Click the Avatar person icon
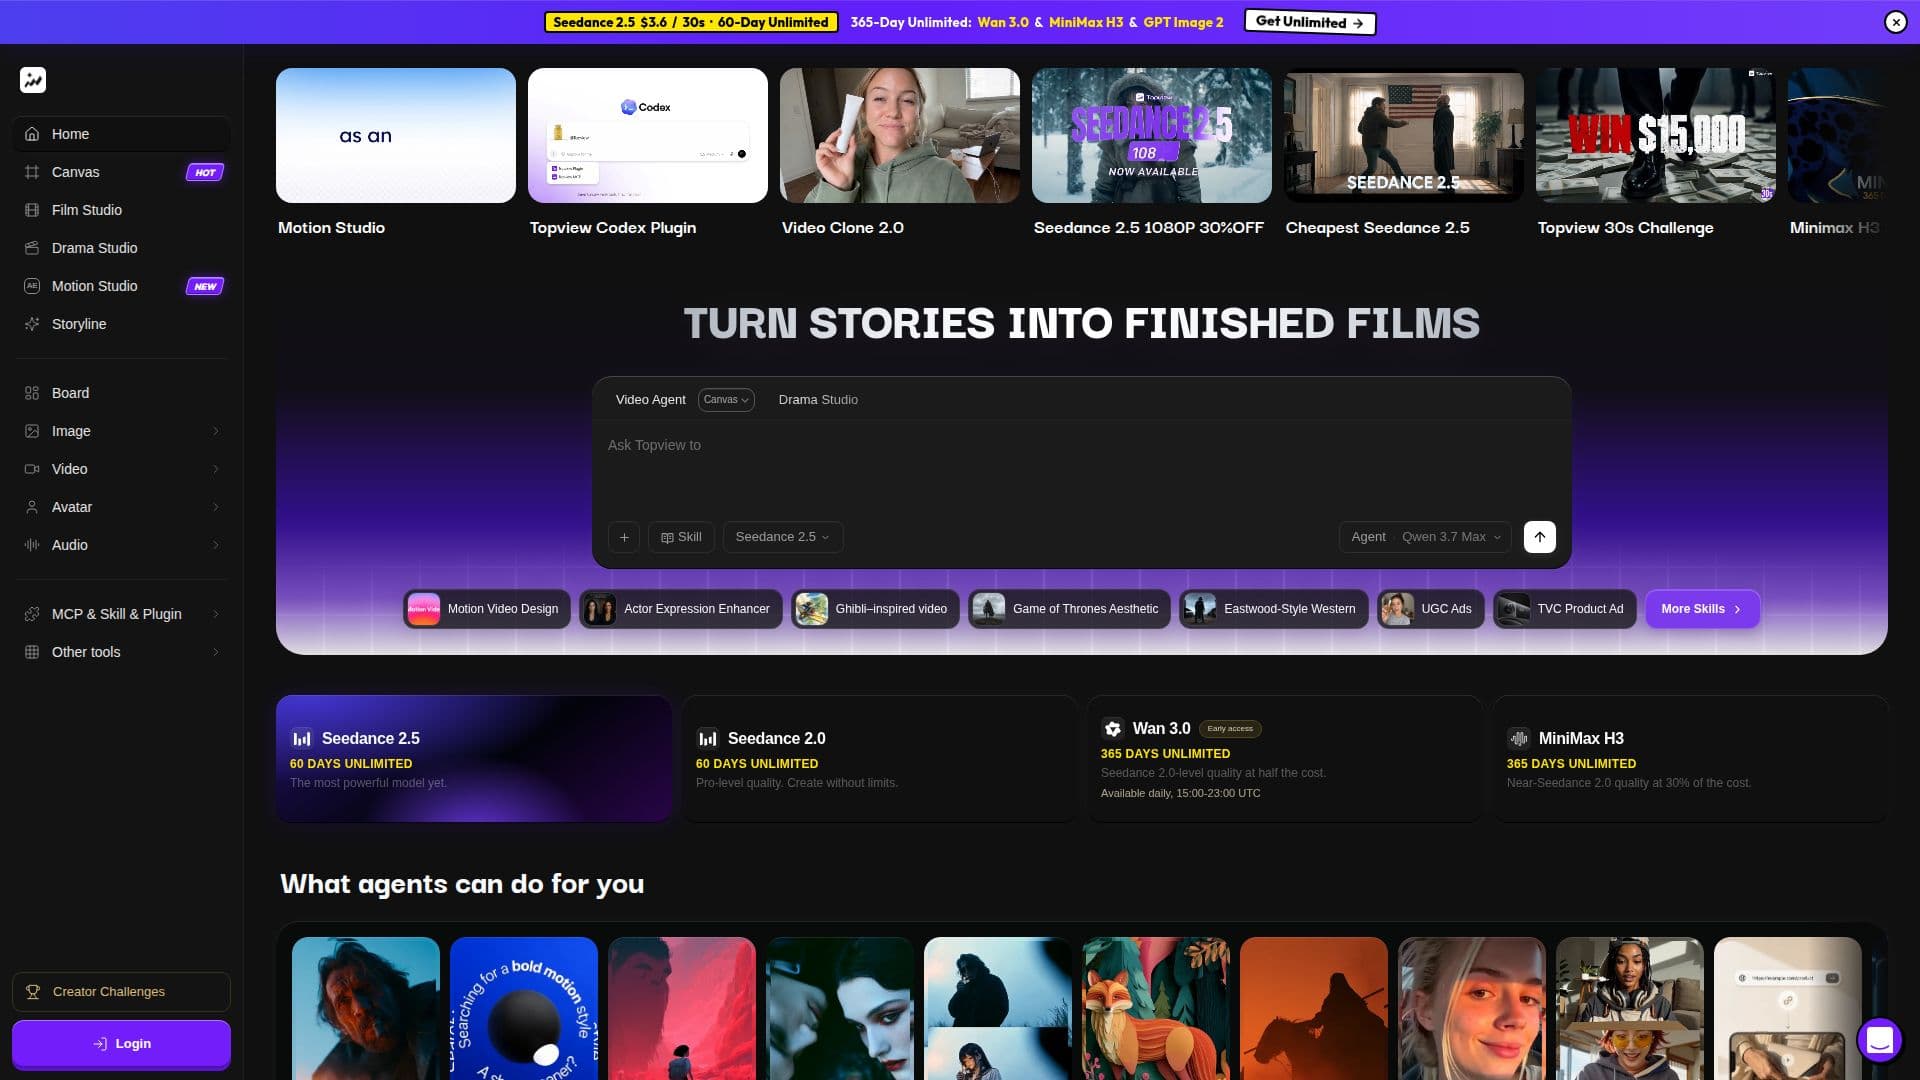The height and width of the screenshot is (1080, 1920). [x=32, y=507]
